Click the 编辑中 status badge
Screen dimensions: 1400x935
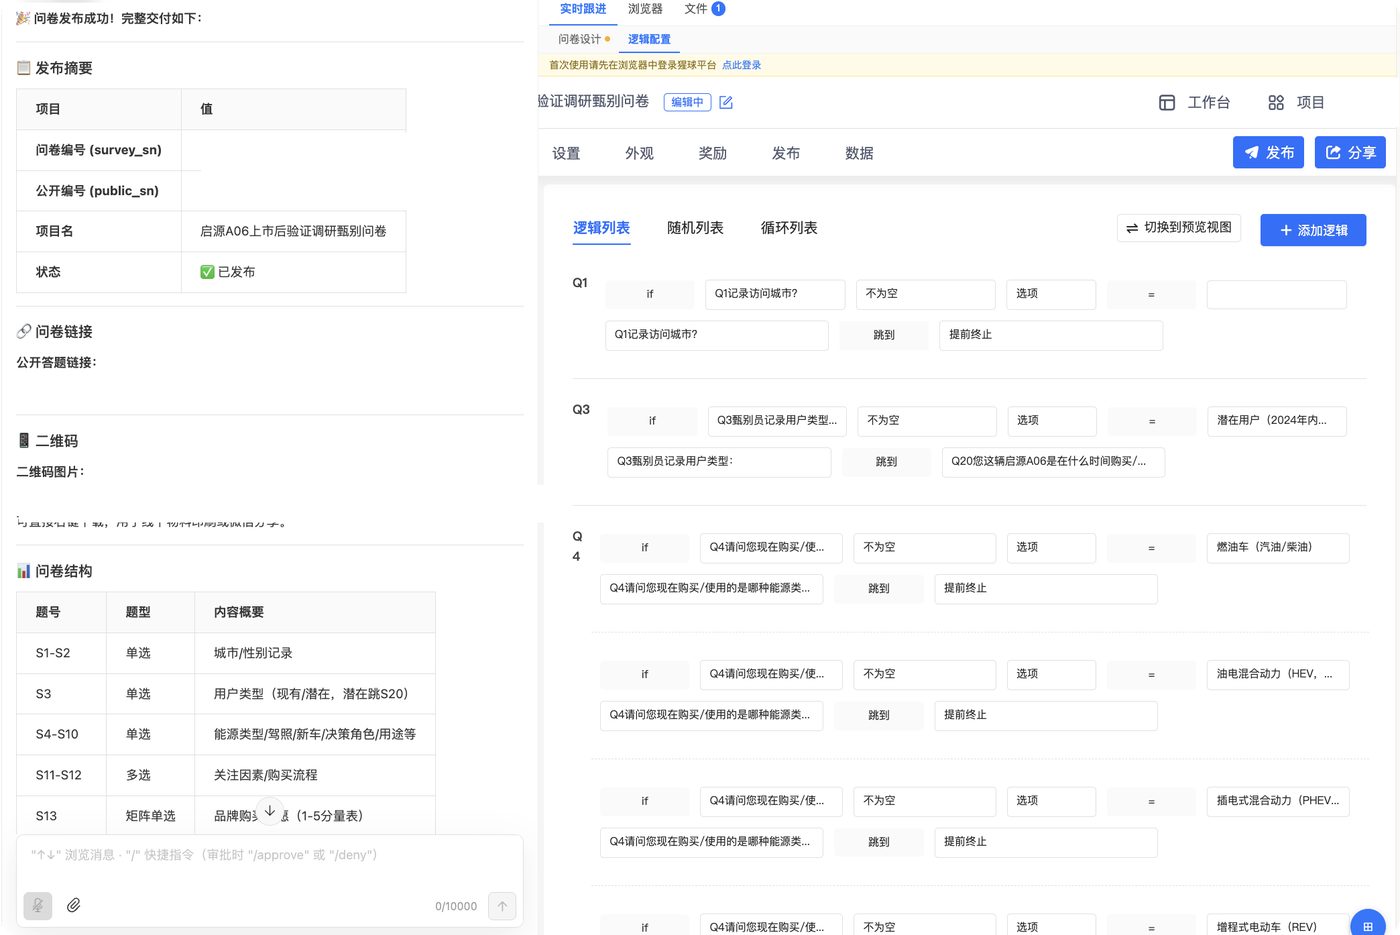687,102
